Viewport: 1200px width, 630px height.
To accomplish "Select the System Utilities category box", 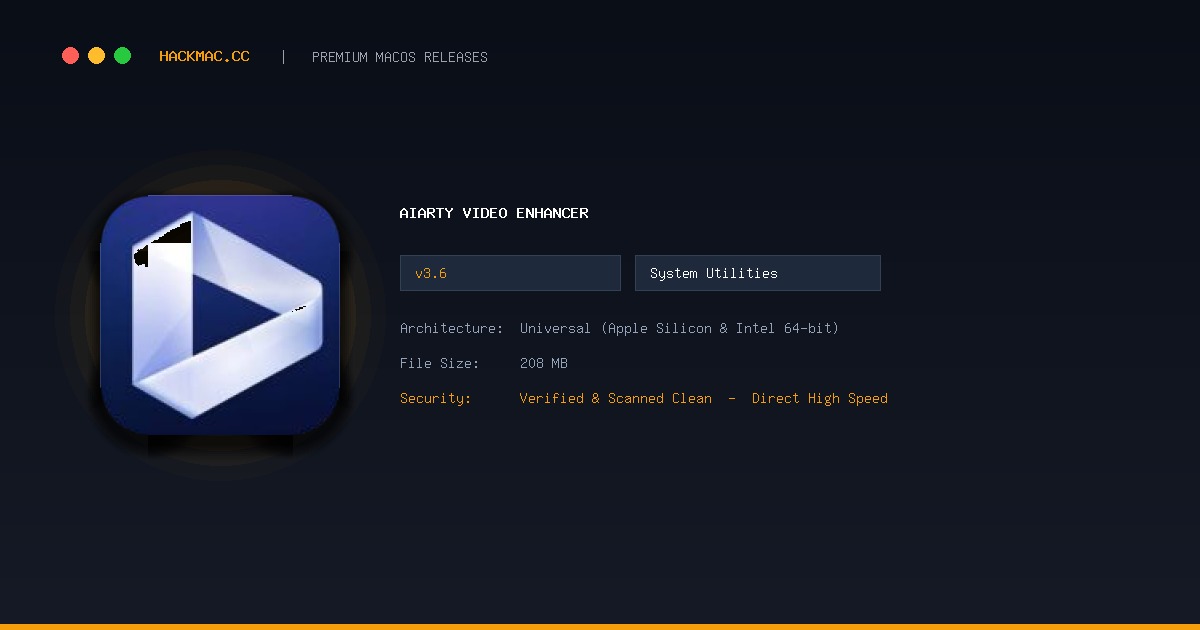I will (758, 273).
